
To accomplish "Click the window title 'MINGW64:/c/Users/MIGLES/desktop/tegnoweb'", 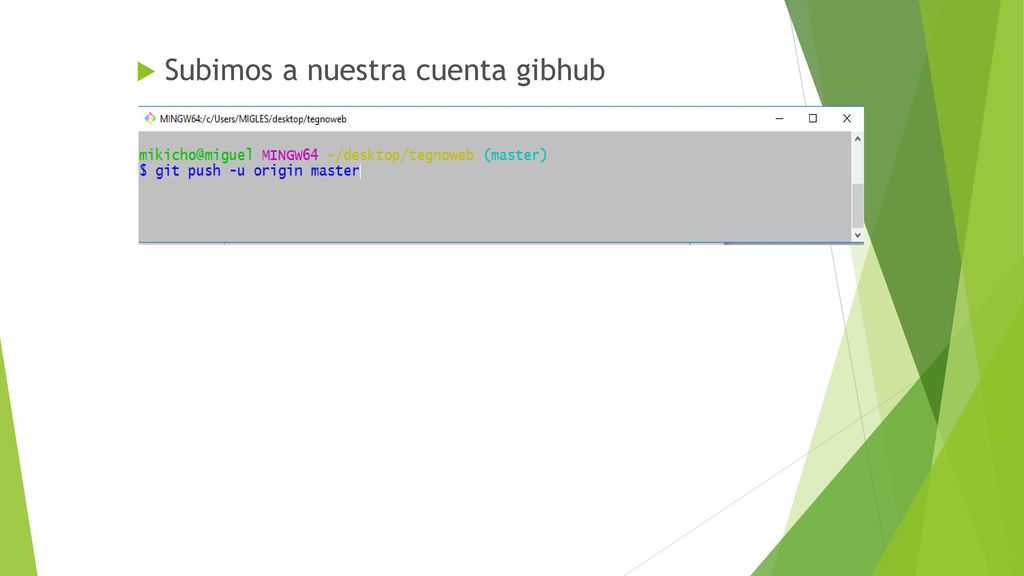I will pyautogui.click(x=253, y=119).
